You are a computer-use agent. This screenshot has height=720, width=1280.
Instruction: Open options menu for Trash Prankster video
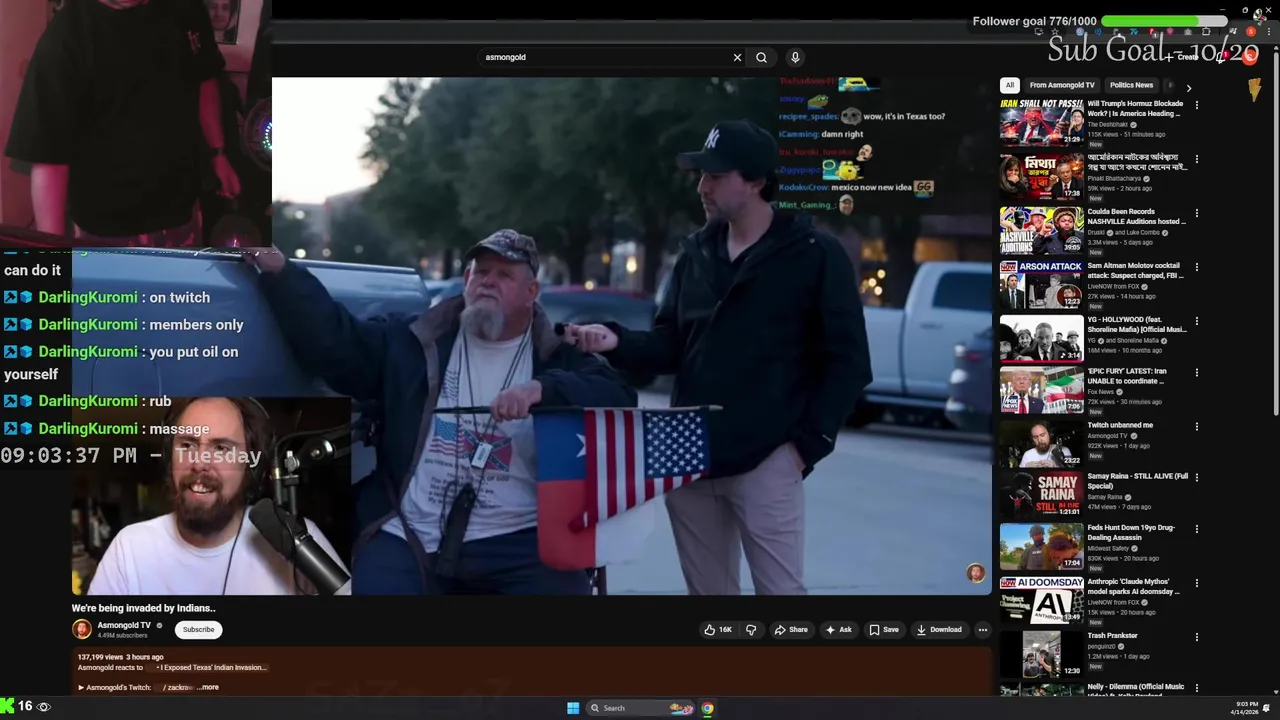tap(1197, 637)
